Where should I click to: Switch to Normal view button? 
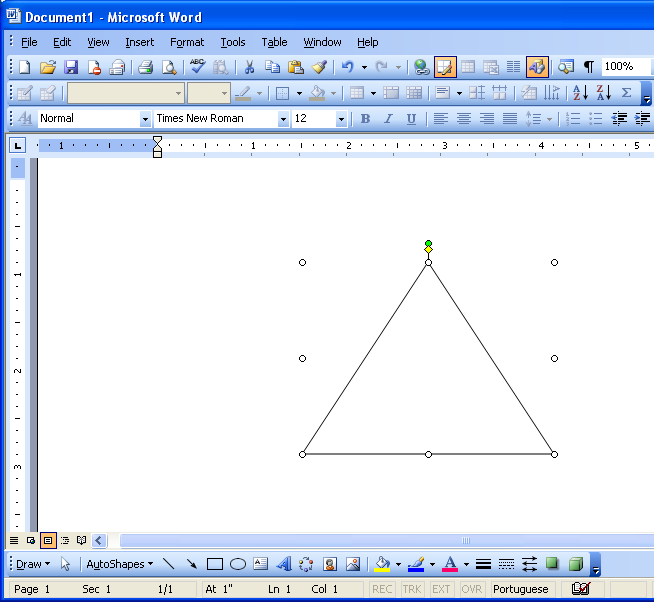(14, 541)
